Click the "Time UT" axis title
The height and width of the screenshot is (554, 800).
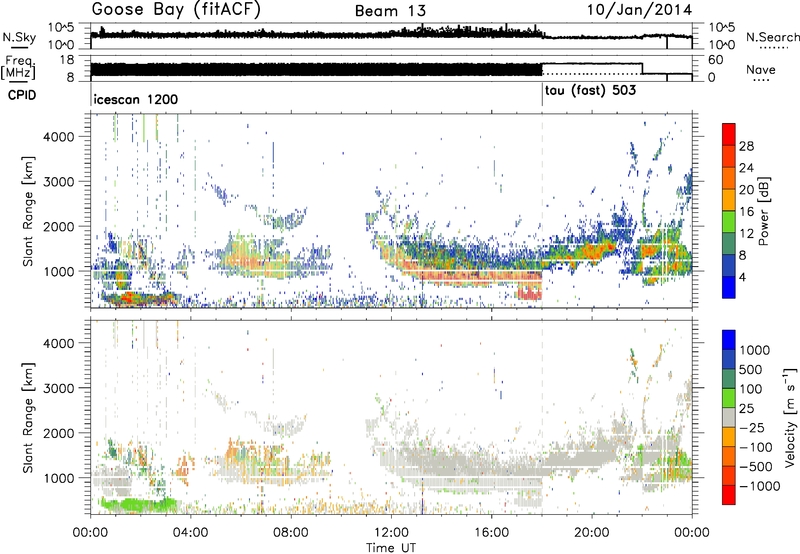pos(391,548)
